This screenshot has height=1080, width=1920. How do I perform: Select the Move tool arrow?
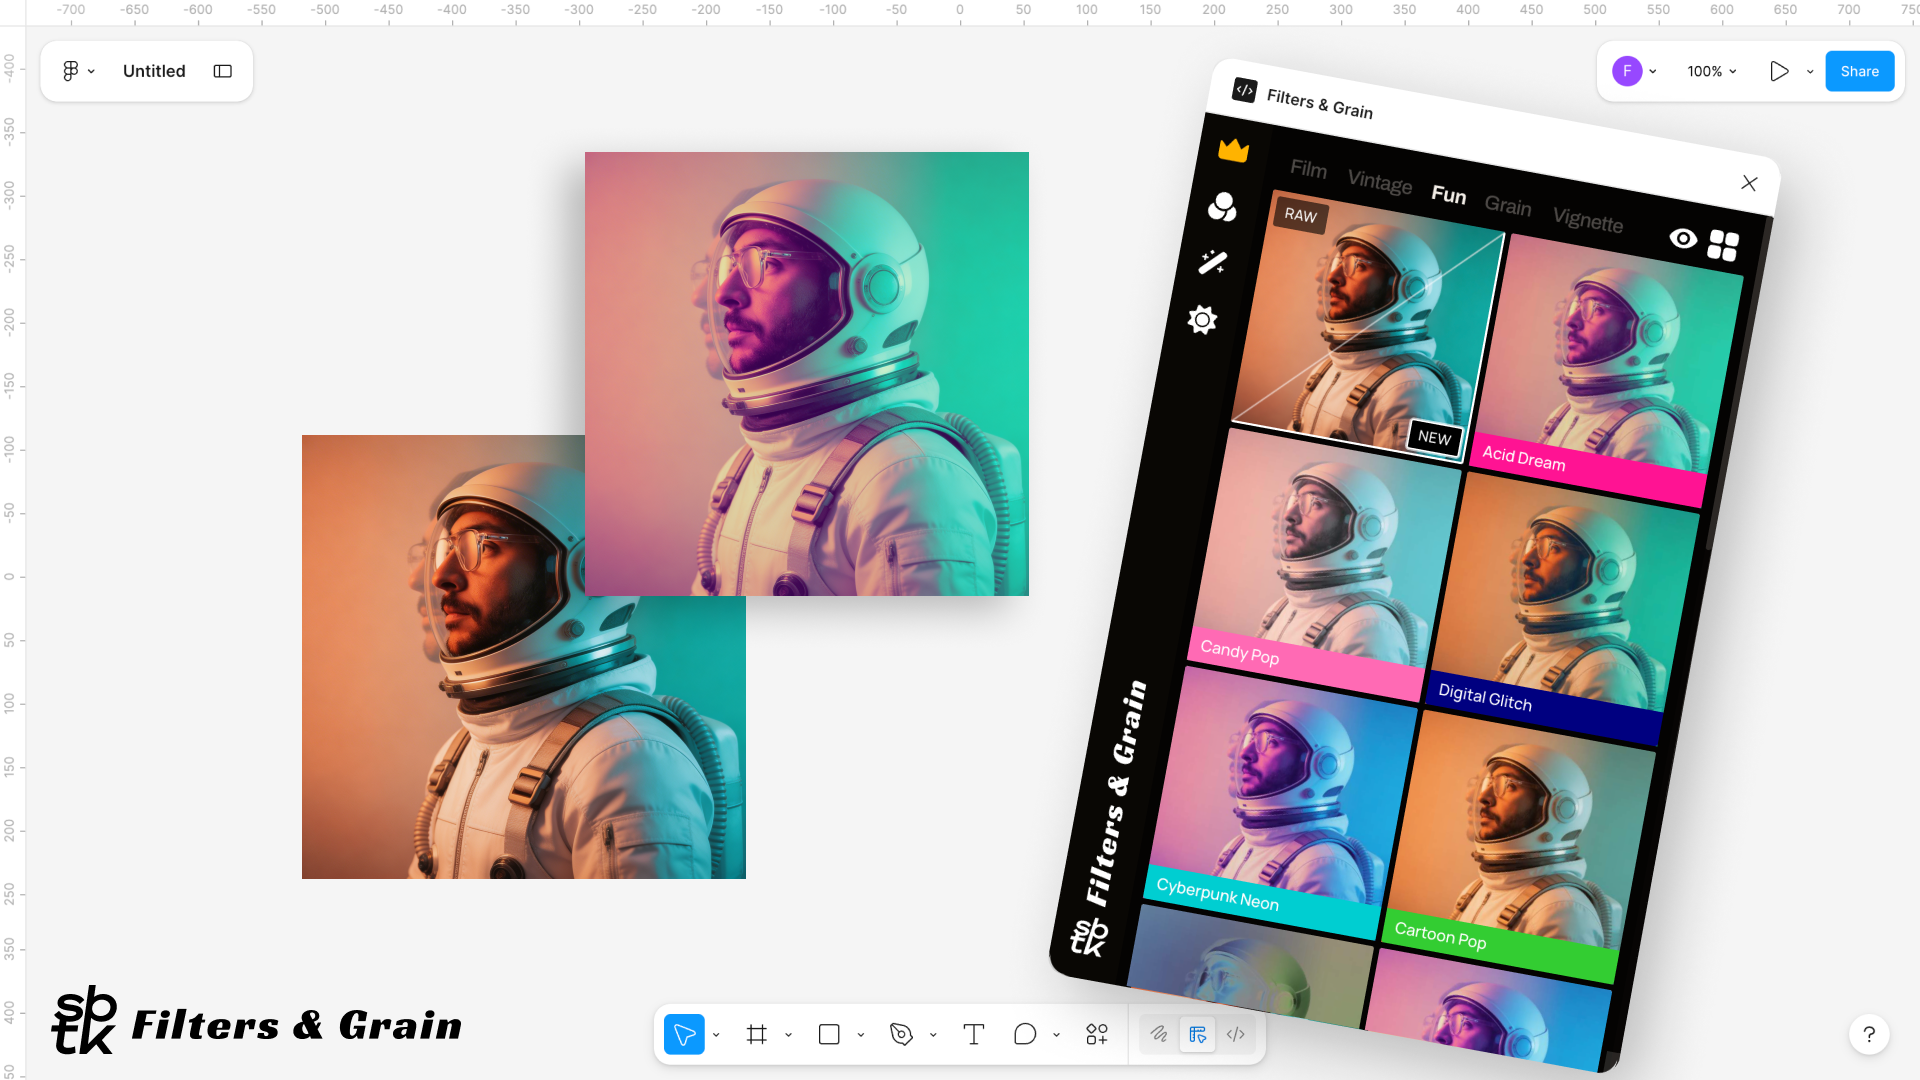[685, 1034]
